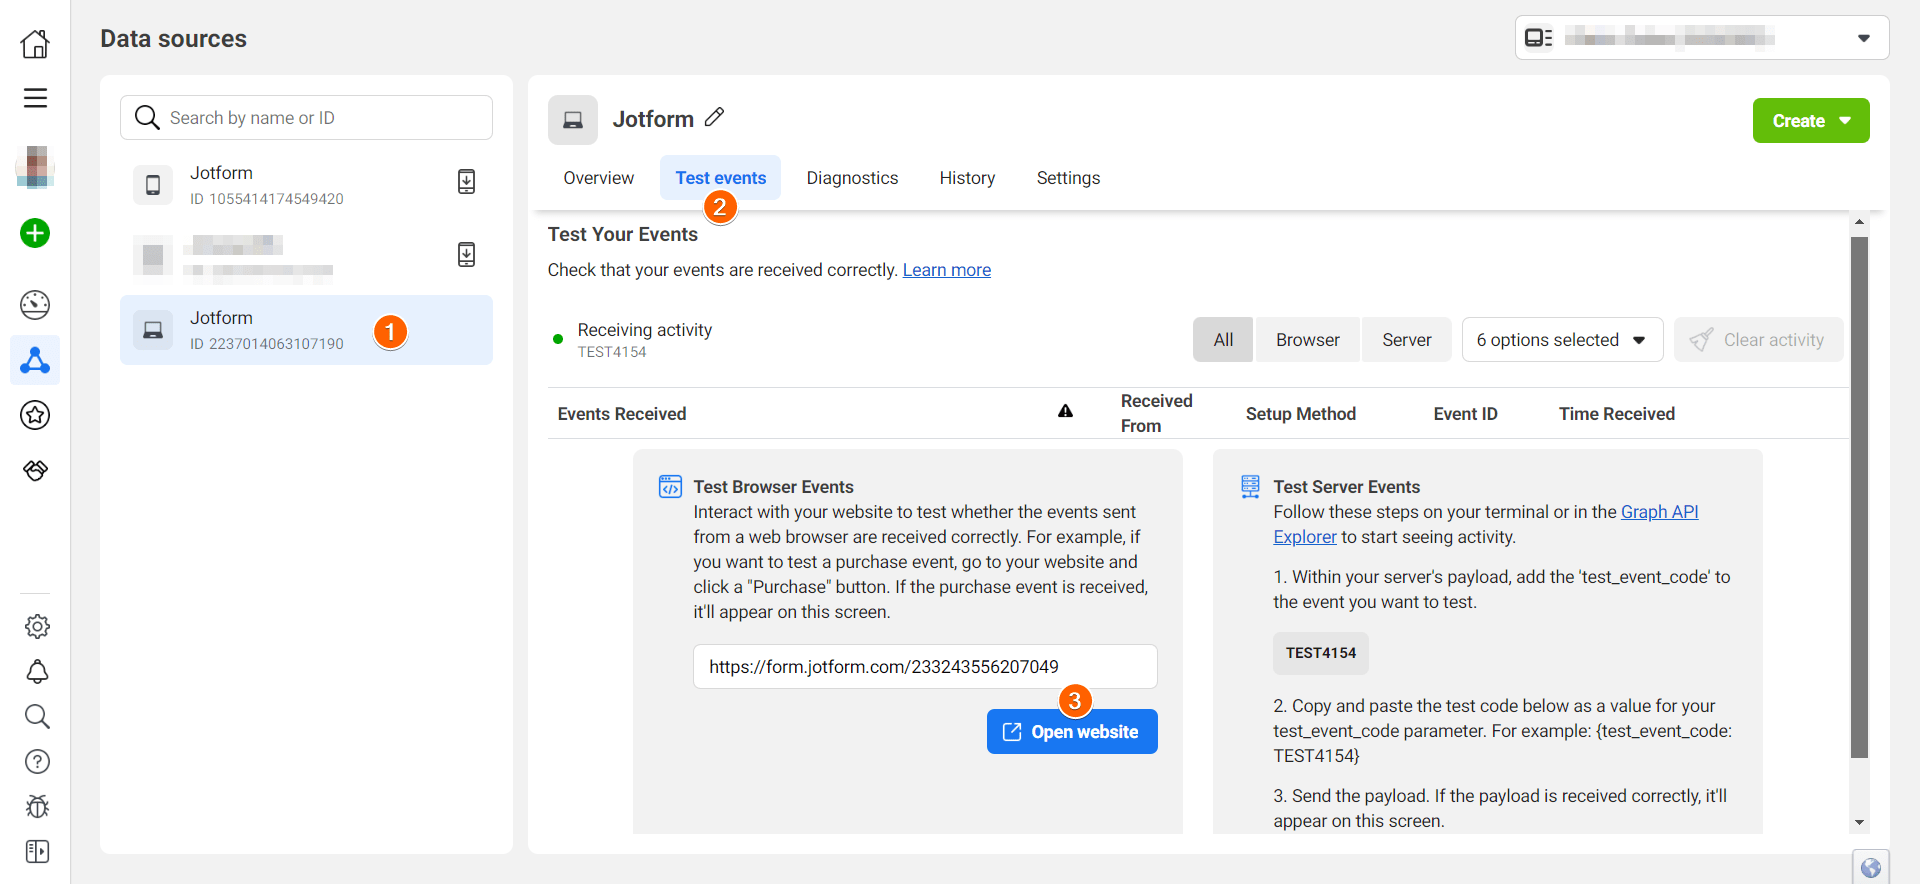Click the Open website button

[x=1071, y=732]
